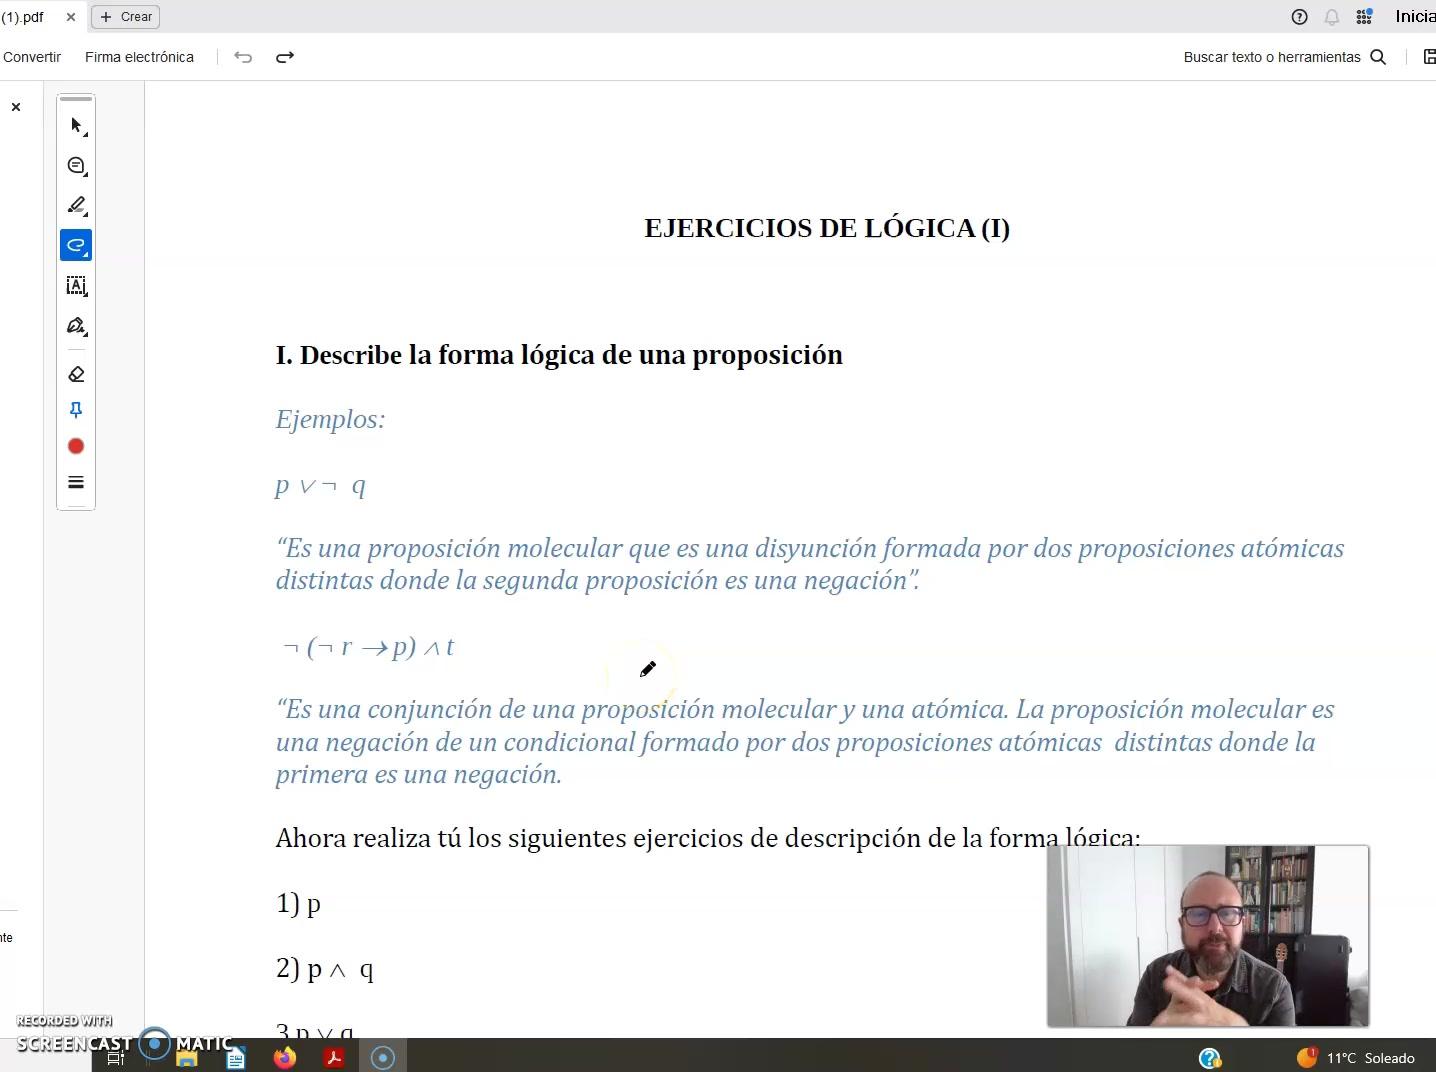Open the Firma electrónica menu
Viewport: 1436px width, 1072px height.
tap(140, 57)
